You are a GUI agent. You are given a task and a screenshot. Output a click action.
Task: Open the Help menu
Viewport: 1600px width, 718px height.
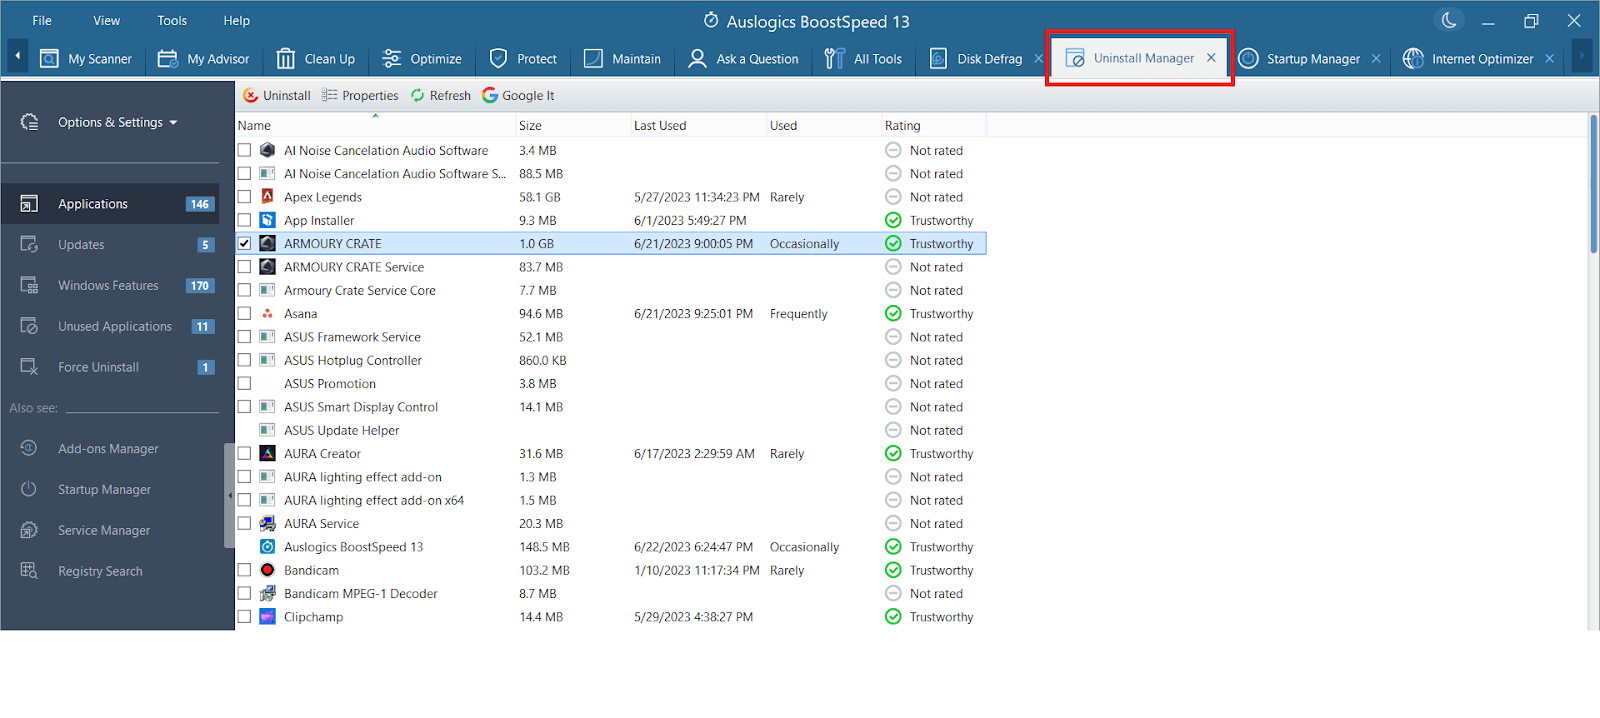[x=237, y=21]
